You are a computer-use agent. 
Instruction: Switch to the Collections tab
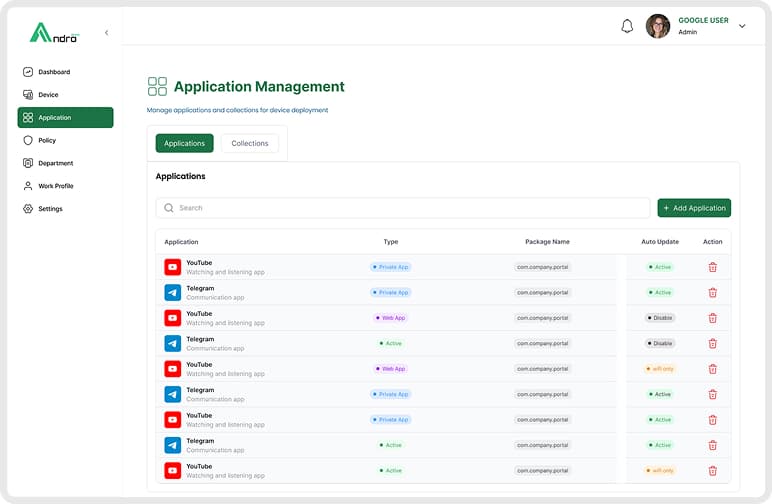pyautogui.click(x=250, y=143)
